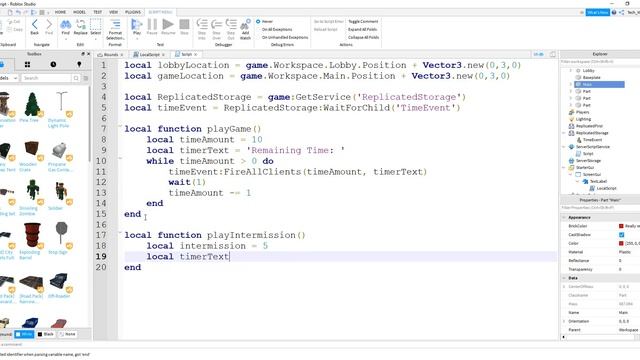This screenshot has height=360, width=640.
Task: Click the Step Out debugger icon
Action: pos(231,24)
